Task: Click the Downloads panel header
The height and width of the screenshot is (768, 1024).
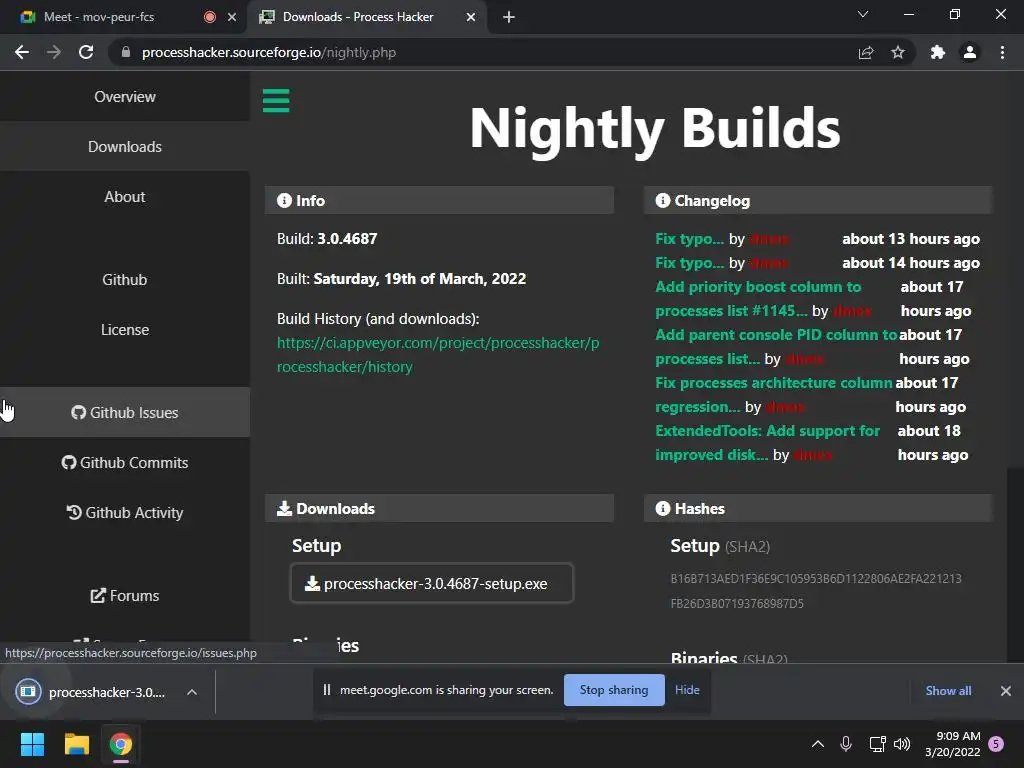Action: click(439, 509)
